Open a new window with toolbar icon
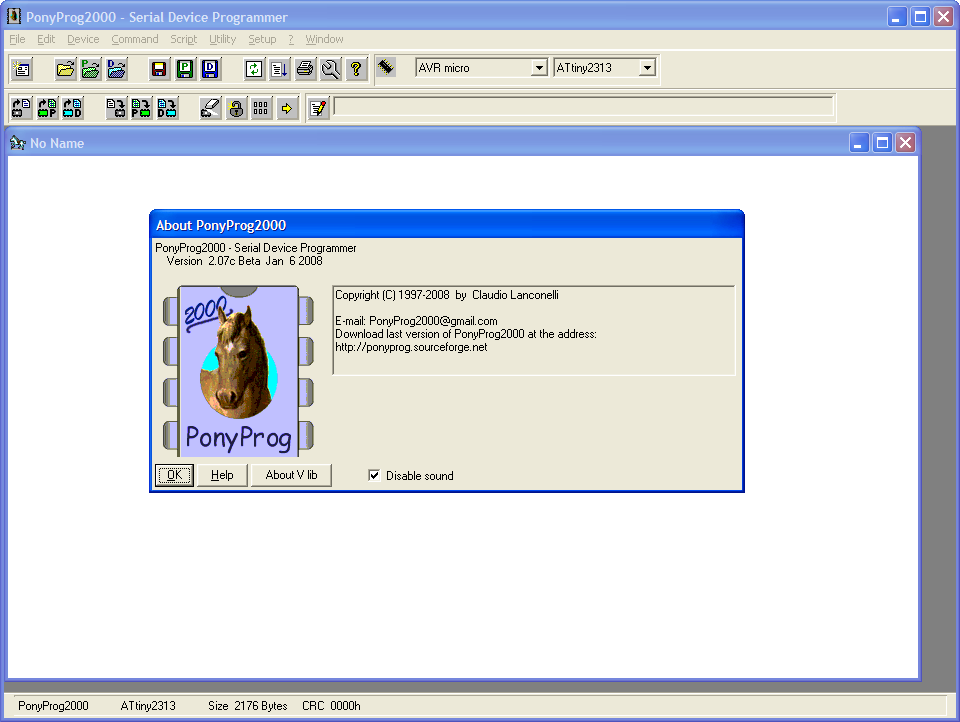The height and width of the screenshot is (722, 960). click(x=22, y=69)
